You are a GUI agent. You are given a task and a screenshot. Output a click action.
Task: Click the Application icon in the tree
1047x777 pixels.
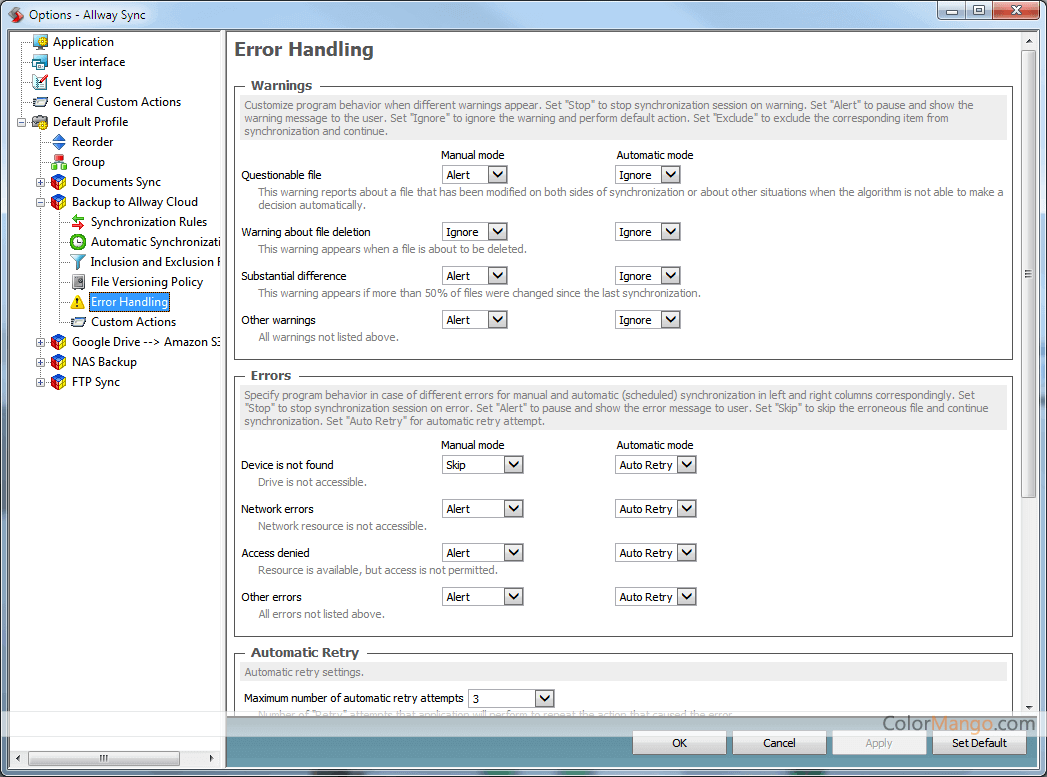[40, 42]
